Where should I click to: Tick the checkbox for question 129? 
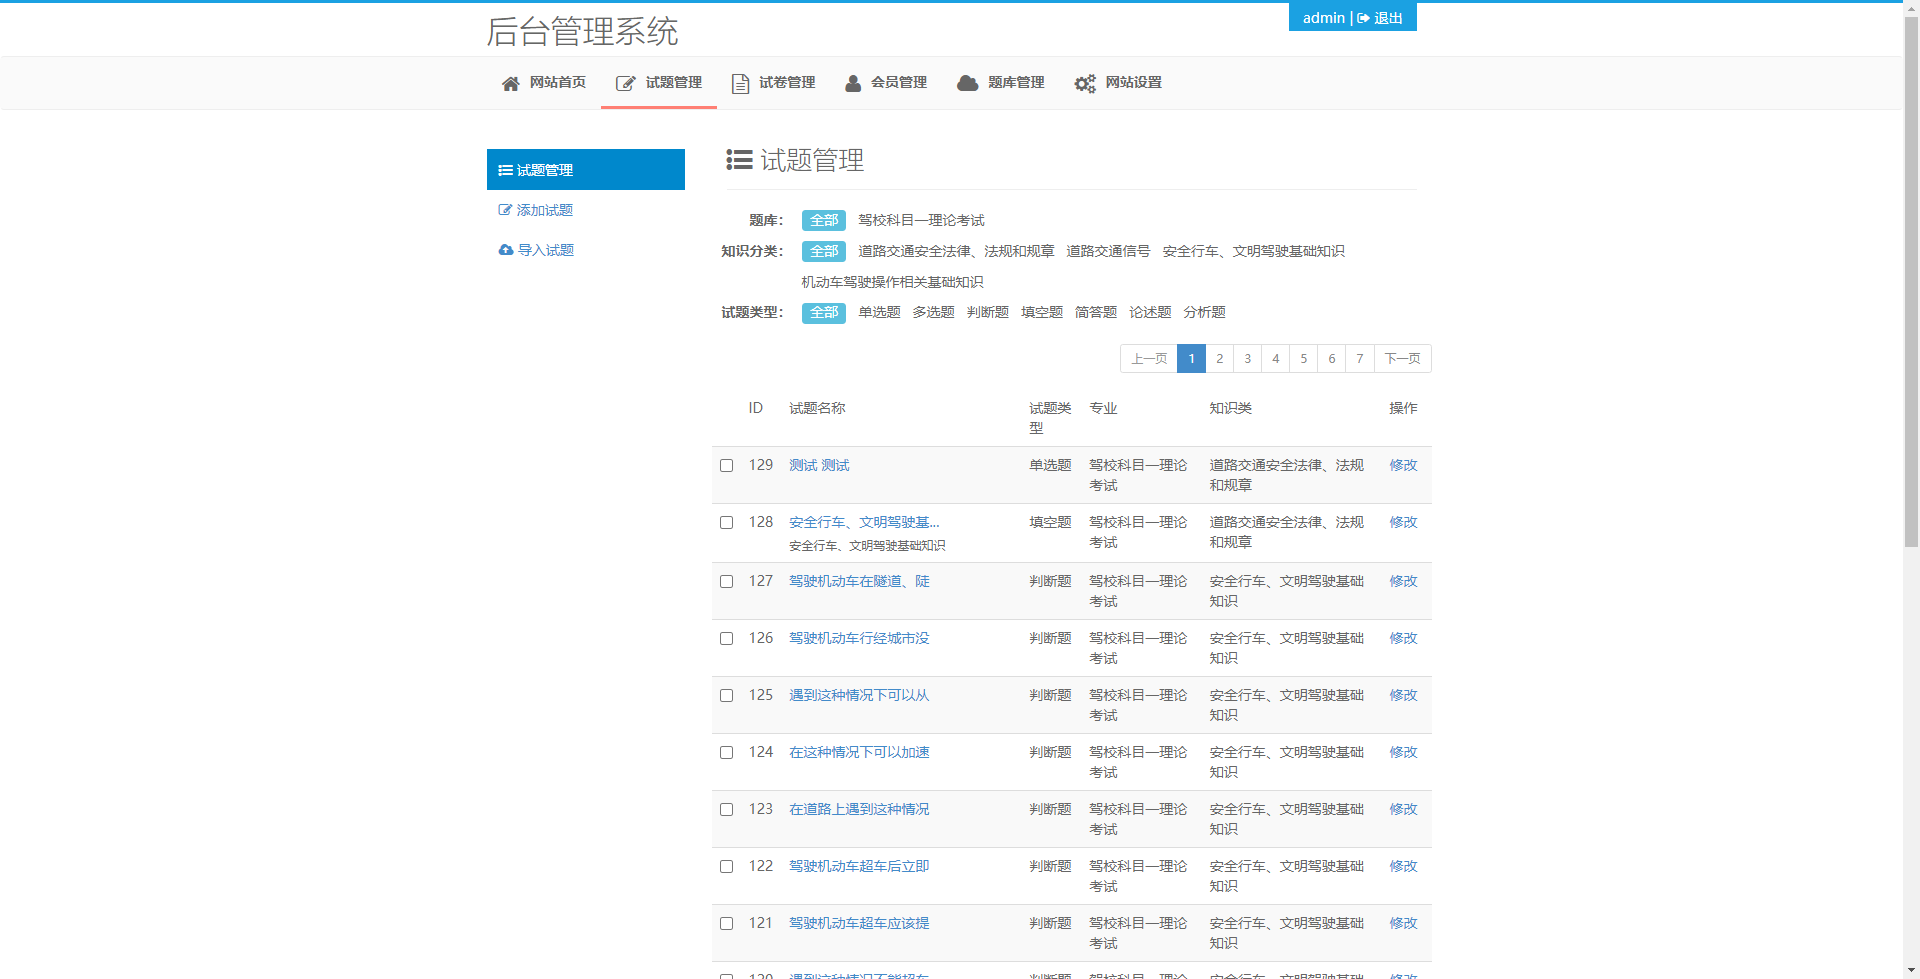tap(727, 465)
